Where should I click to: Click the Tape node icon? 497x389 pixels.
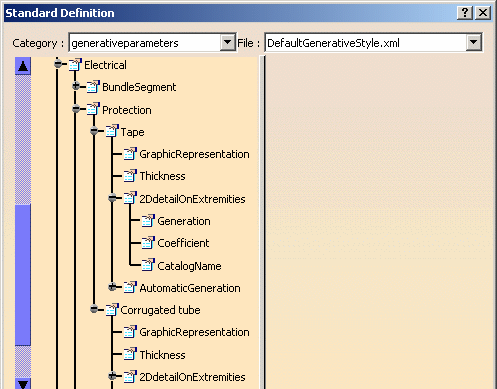pos(112,131)
